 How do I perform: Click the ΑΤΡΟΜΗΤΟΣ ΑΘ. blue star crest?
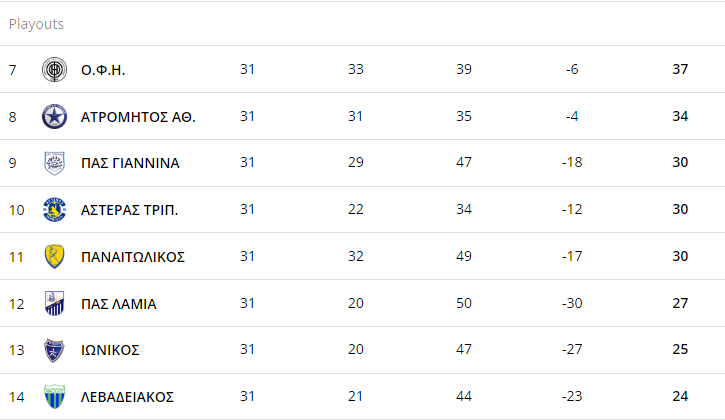(x=54, y=116)
